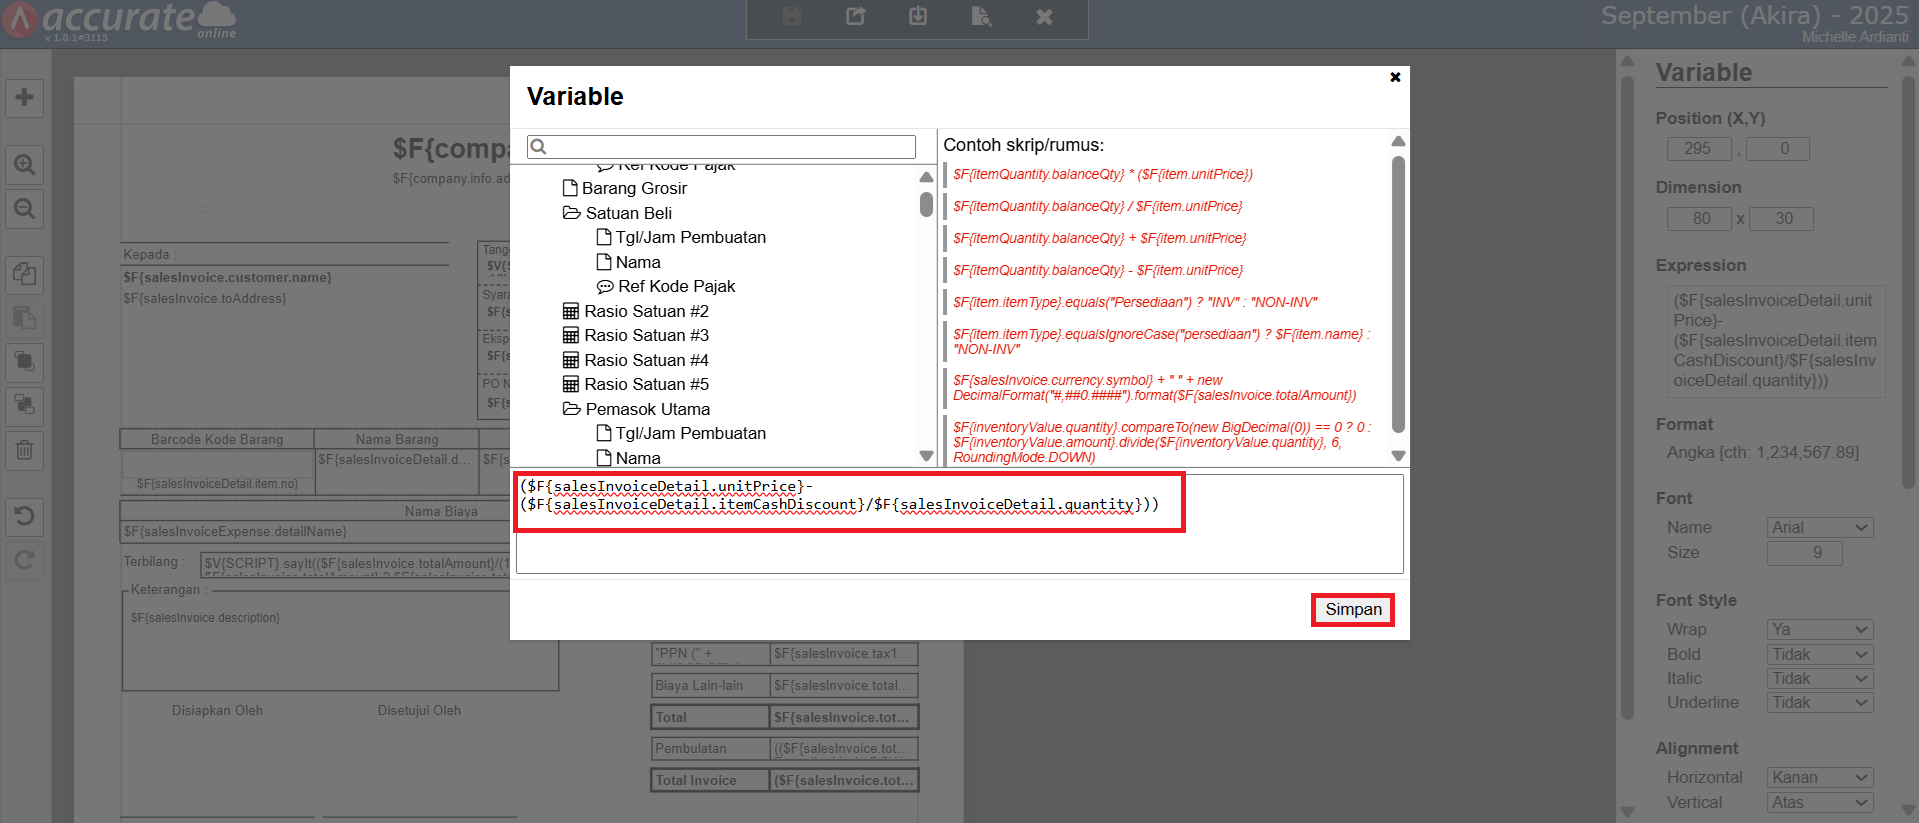Open the font Name dropdown showing Arial
This screenshot has width=1919, height=823.
(1819, 527)
